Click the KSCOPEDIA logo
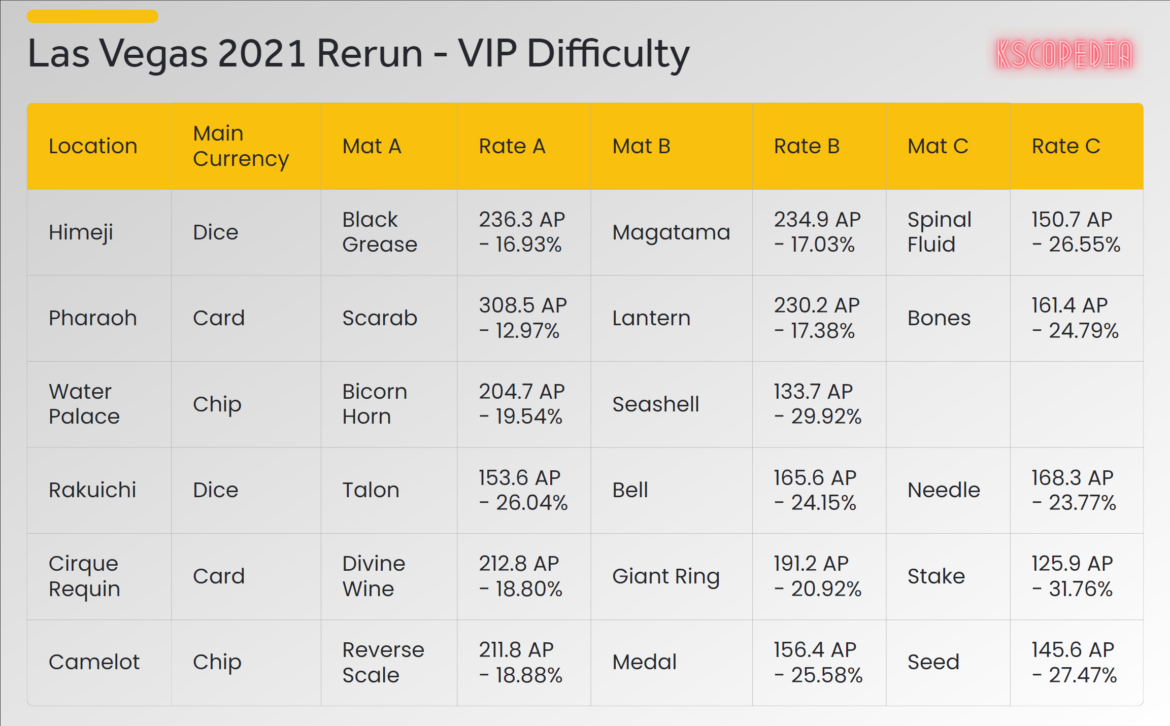The width and height of the screenshot is (1170, 726). [x=1064, y=55]
